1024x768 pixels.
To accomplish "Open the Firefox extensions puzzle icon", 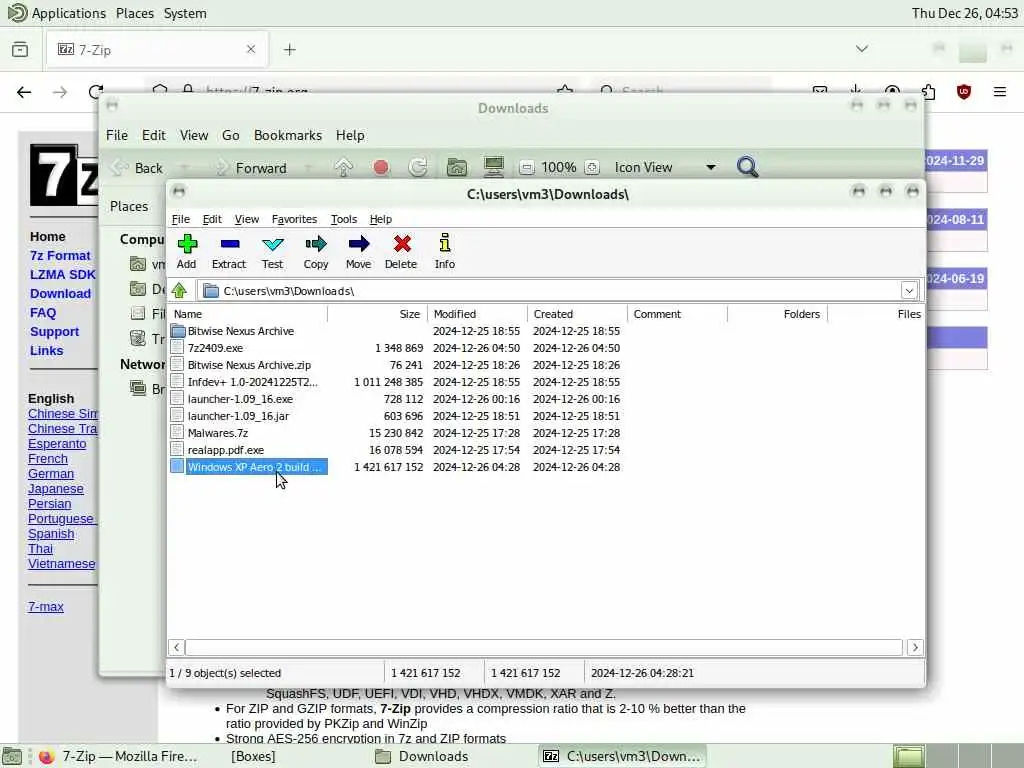I will click(x=928, y=92).
